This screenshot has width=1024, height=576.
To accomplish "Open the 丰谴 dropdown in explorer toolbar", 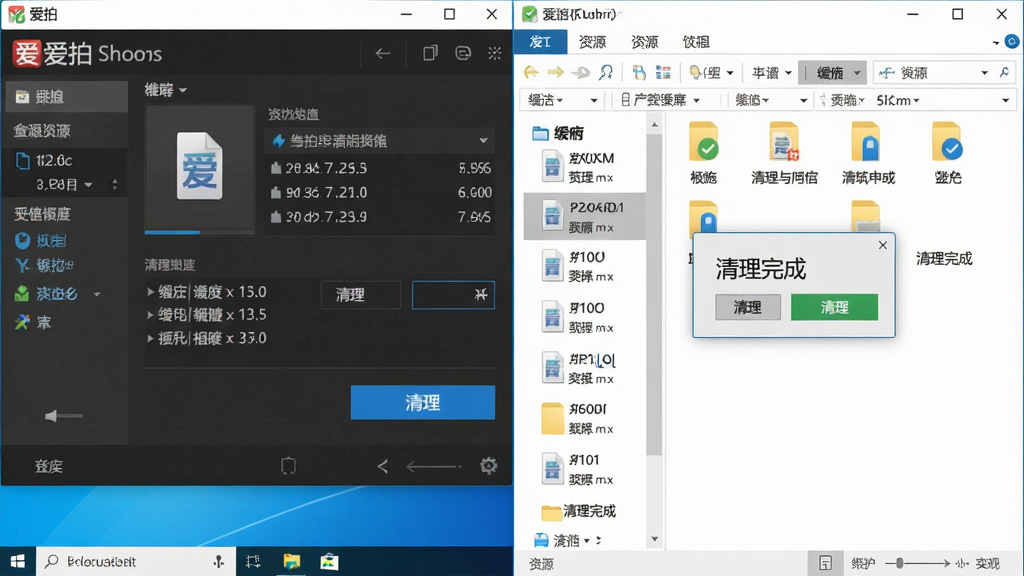I will point(771,72).
